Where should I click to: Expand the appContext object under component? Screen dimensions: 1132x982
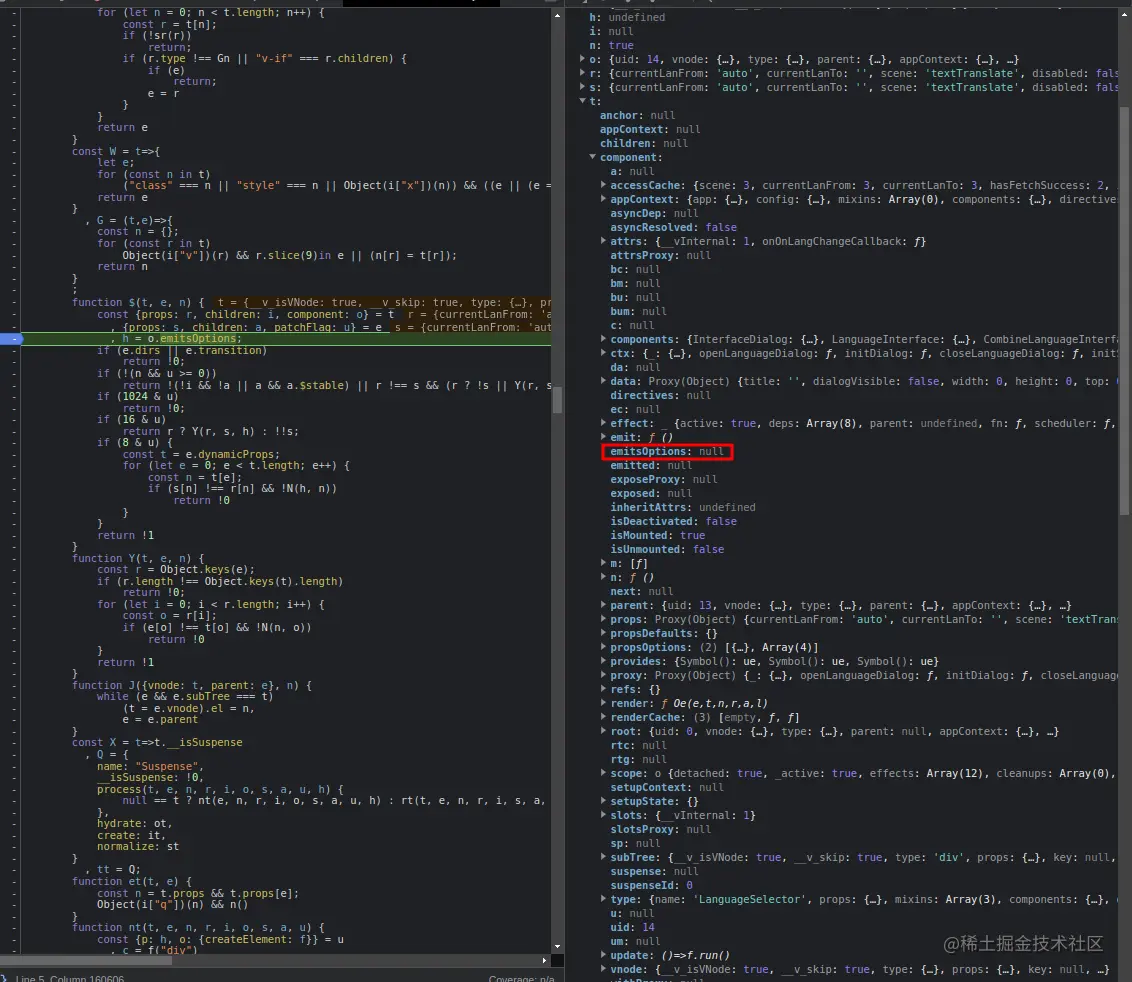[x=604, y=199]
